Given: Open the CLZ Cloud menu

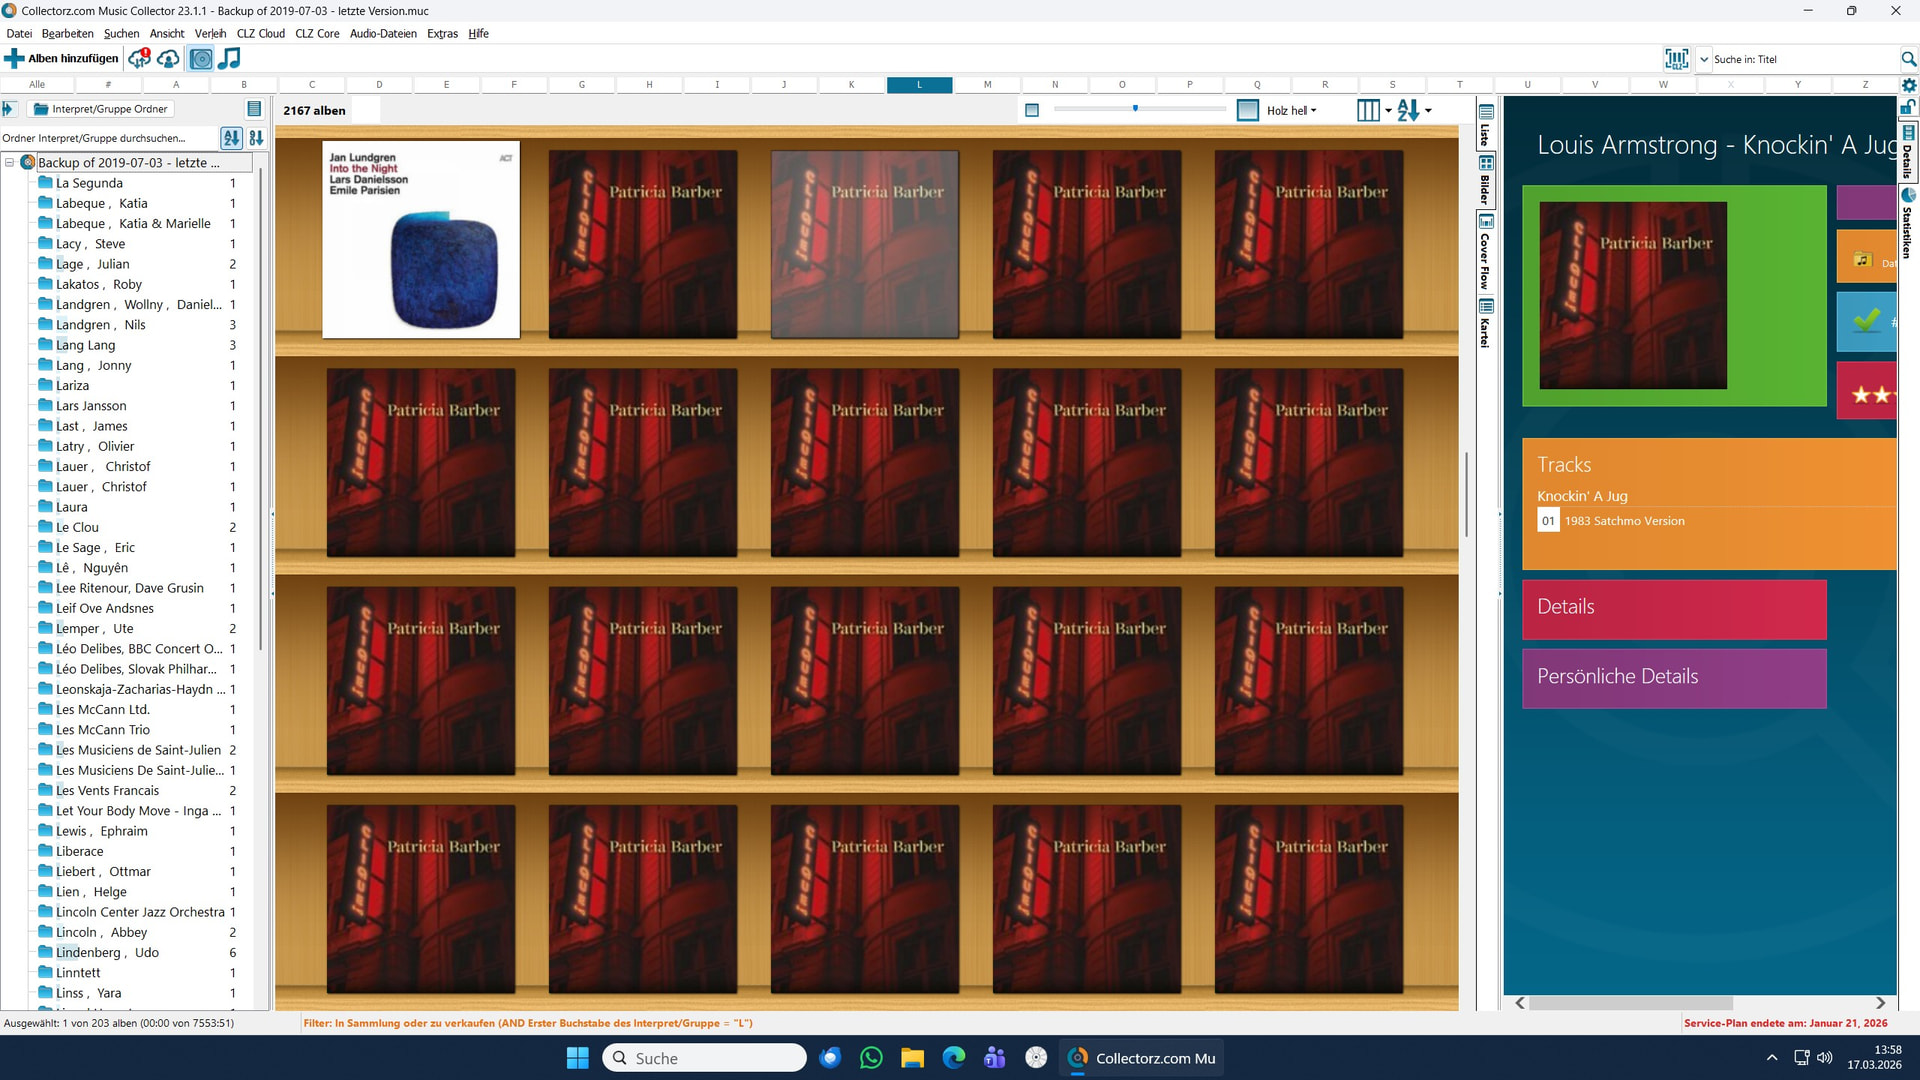Looking at the screenshot, I should click(260, 33).
